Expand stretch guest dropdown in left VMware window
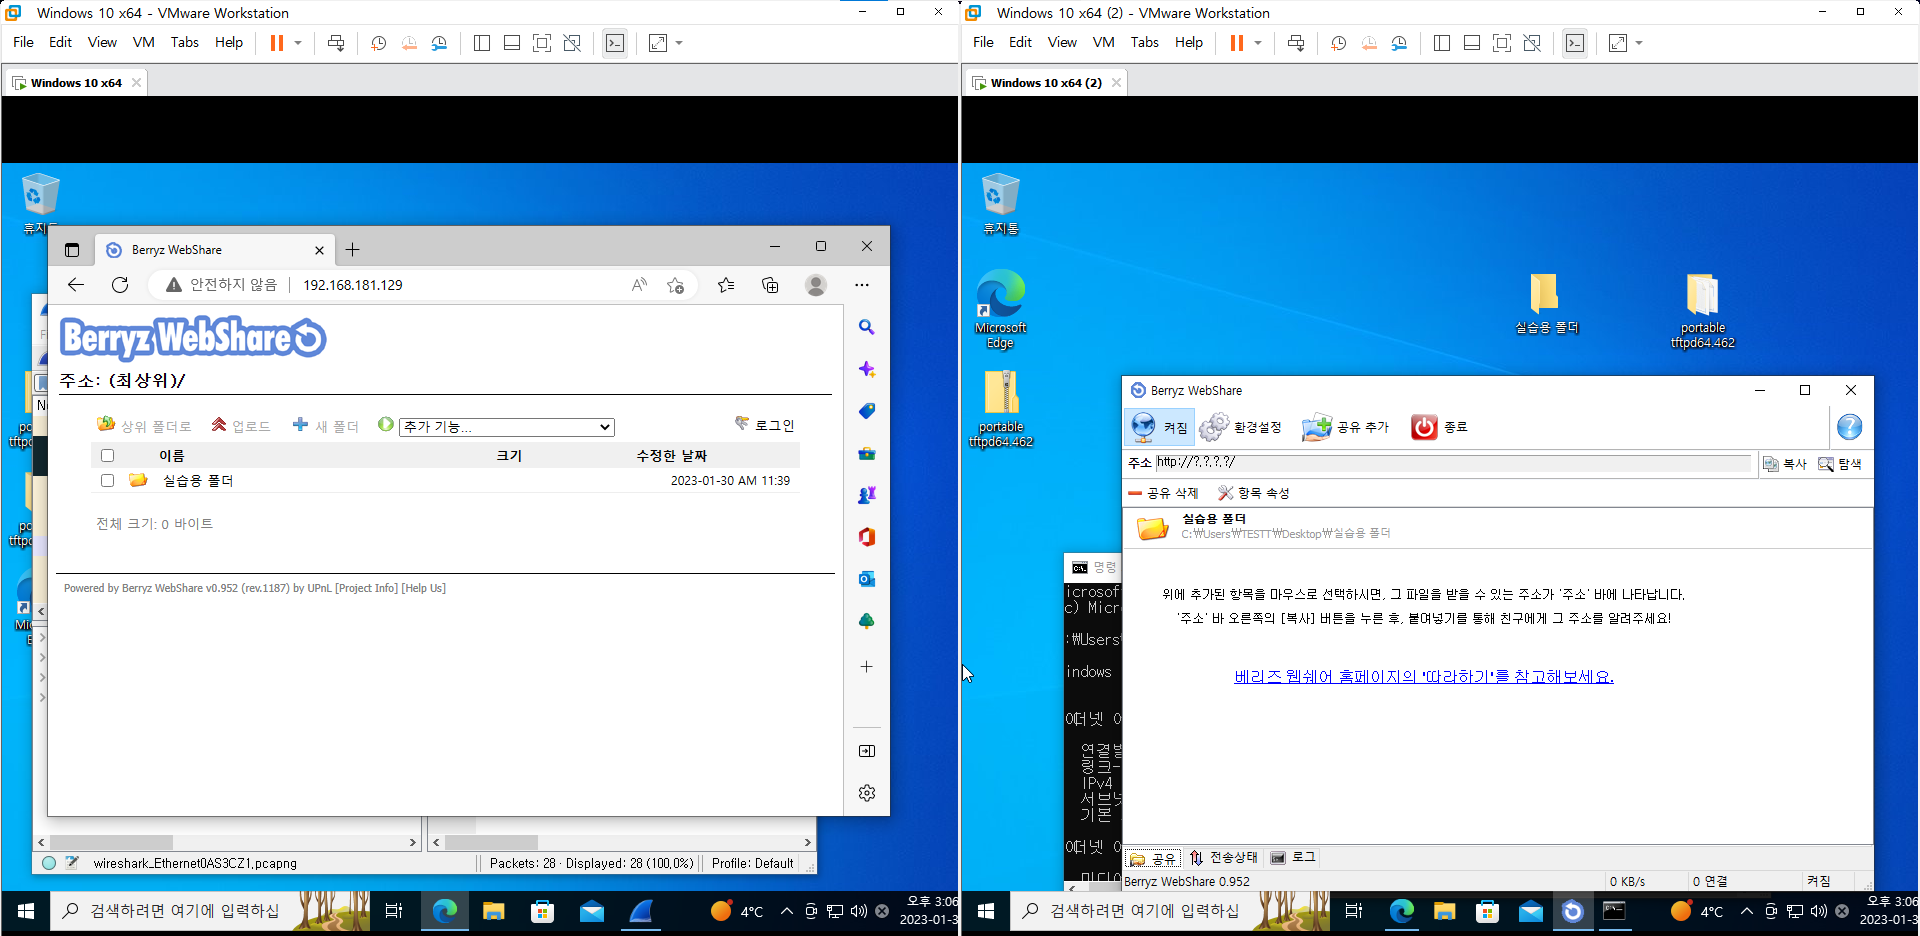Image resolution: width=1920 pixels, height=936 pixels. 679,43
